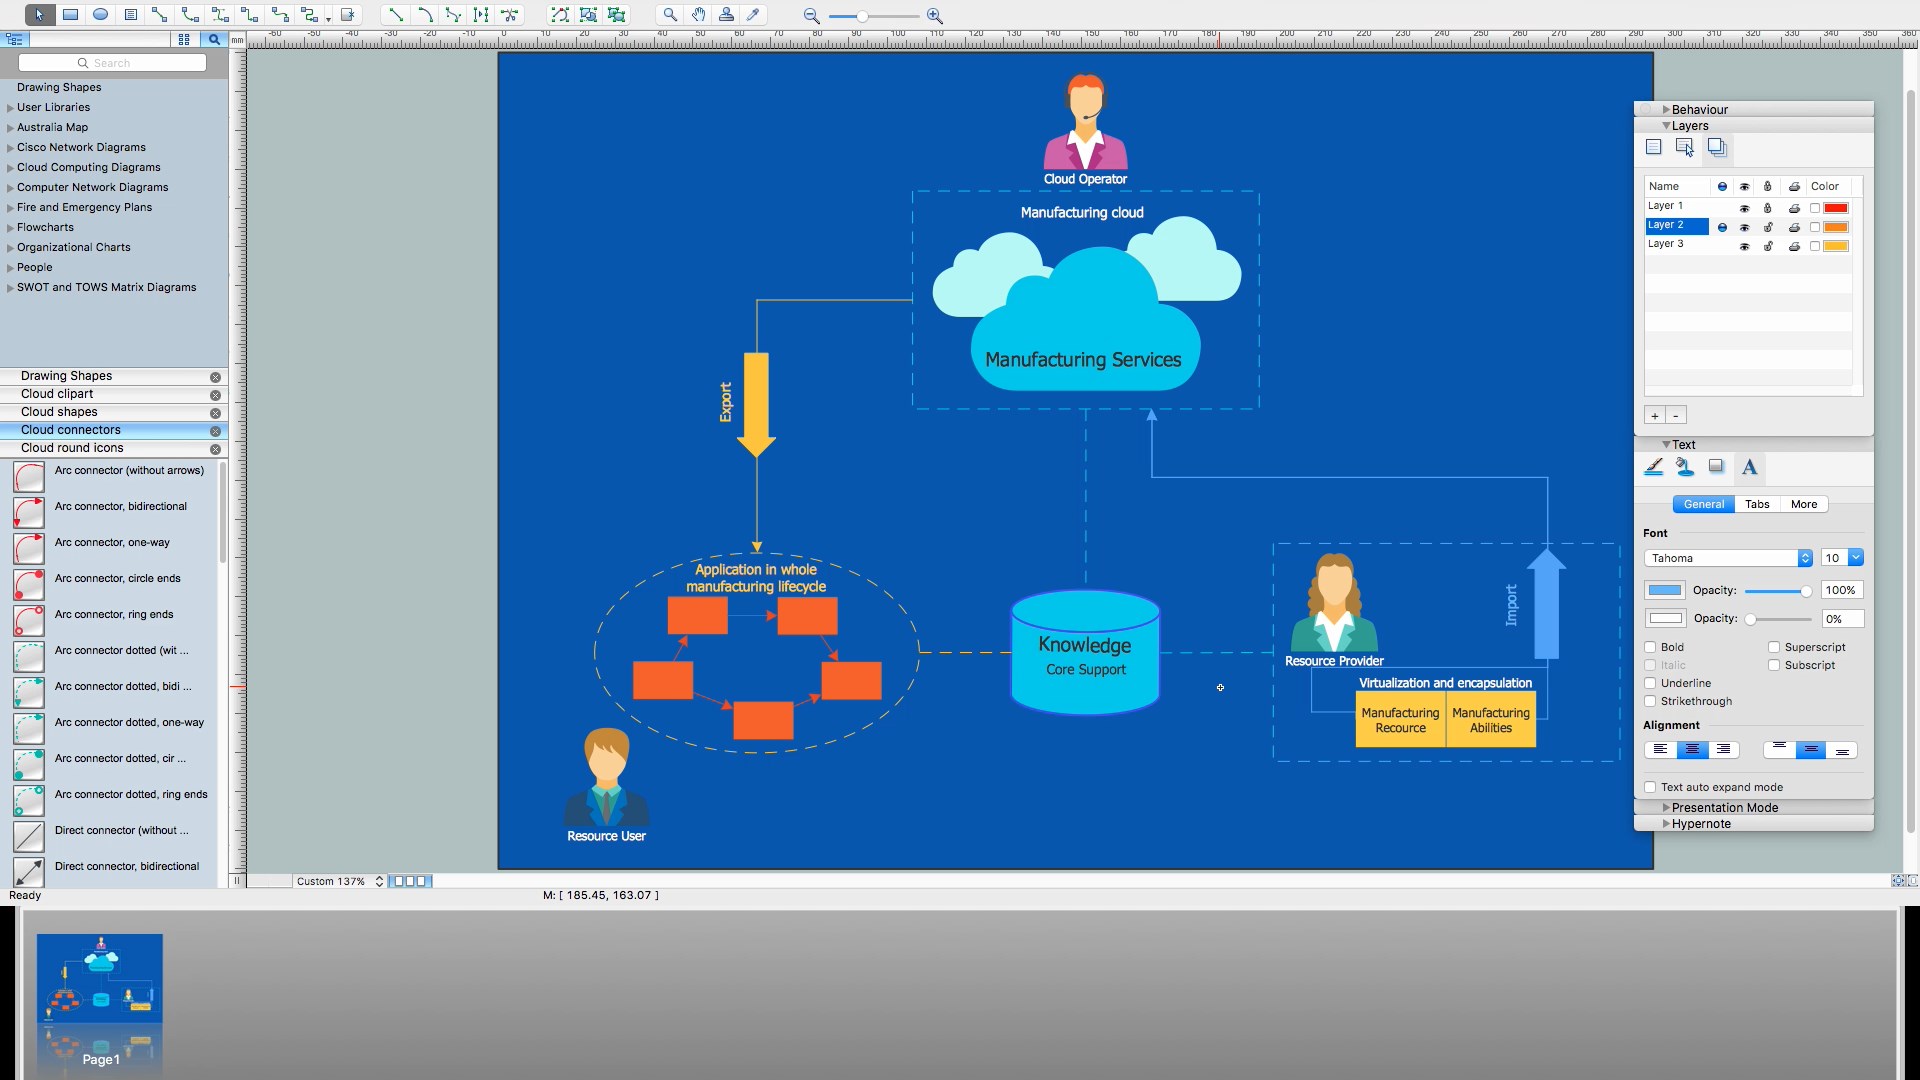Image resolution: width=1920 pixels, height=1080 pixels.
Task: Open the Tahoma font dropdown
Action: [1728, 558]
